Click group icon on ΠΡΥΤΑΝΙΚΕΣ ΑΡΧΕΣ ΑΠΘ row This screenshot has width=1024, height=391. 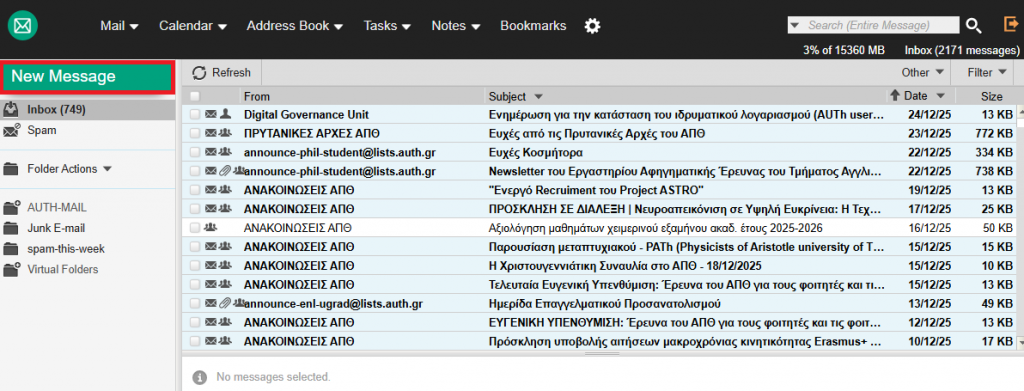point(226,133)
